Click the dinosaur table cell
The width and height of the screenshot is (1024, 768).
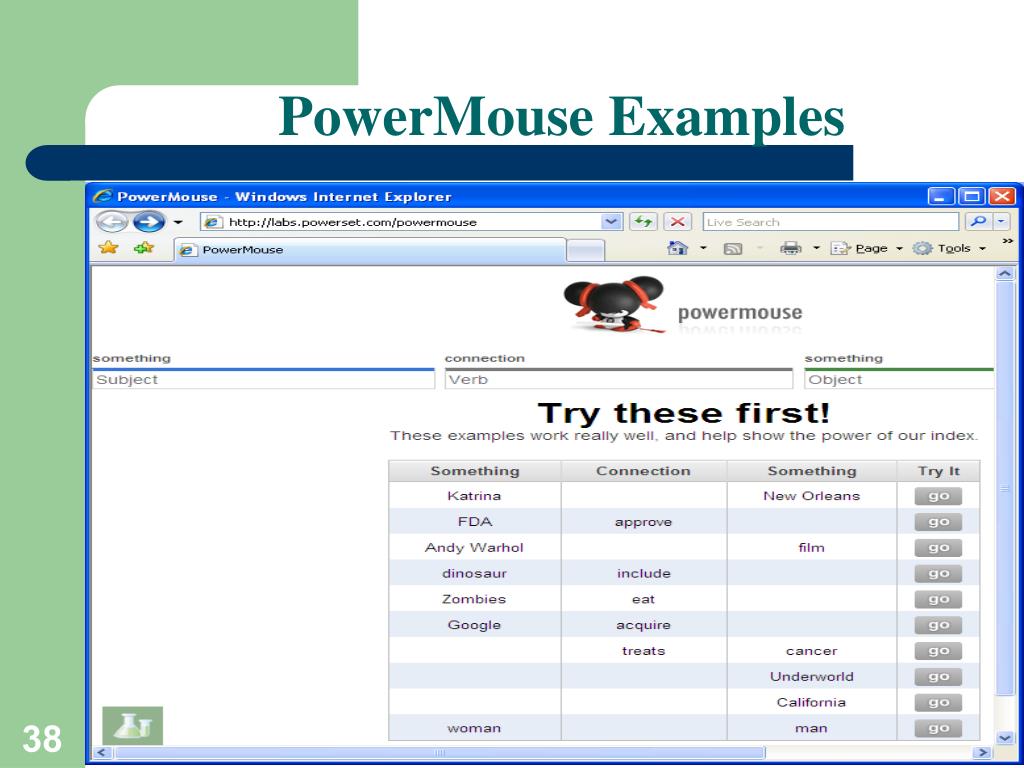pos(474,573)
